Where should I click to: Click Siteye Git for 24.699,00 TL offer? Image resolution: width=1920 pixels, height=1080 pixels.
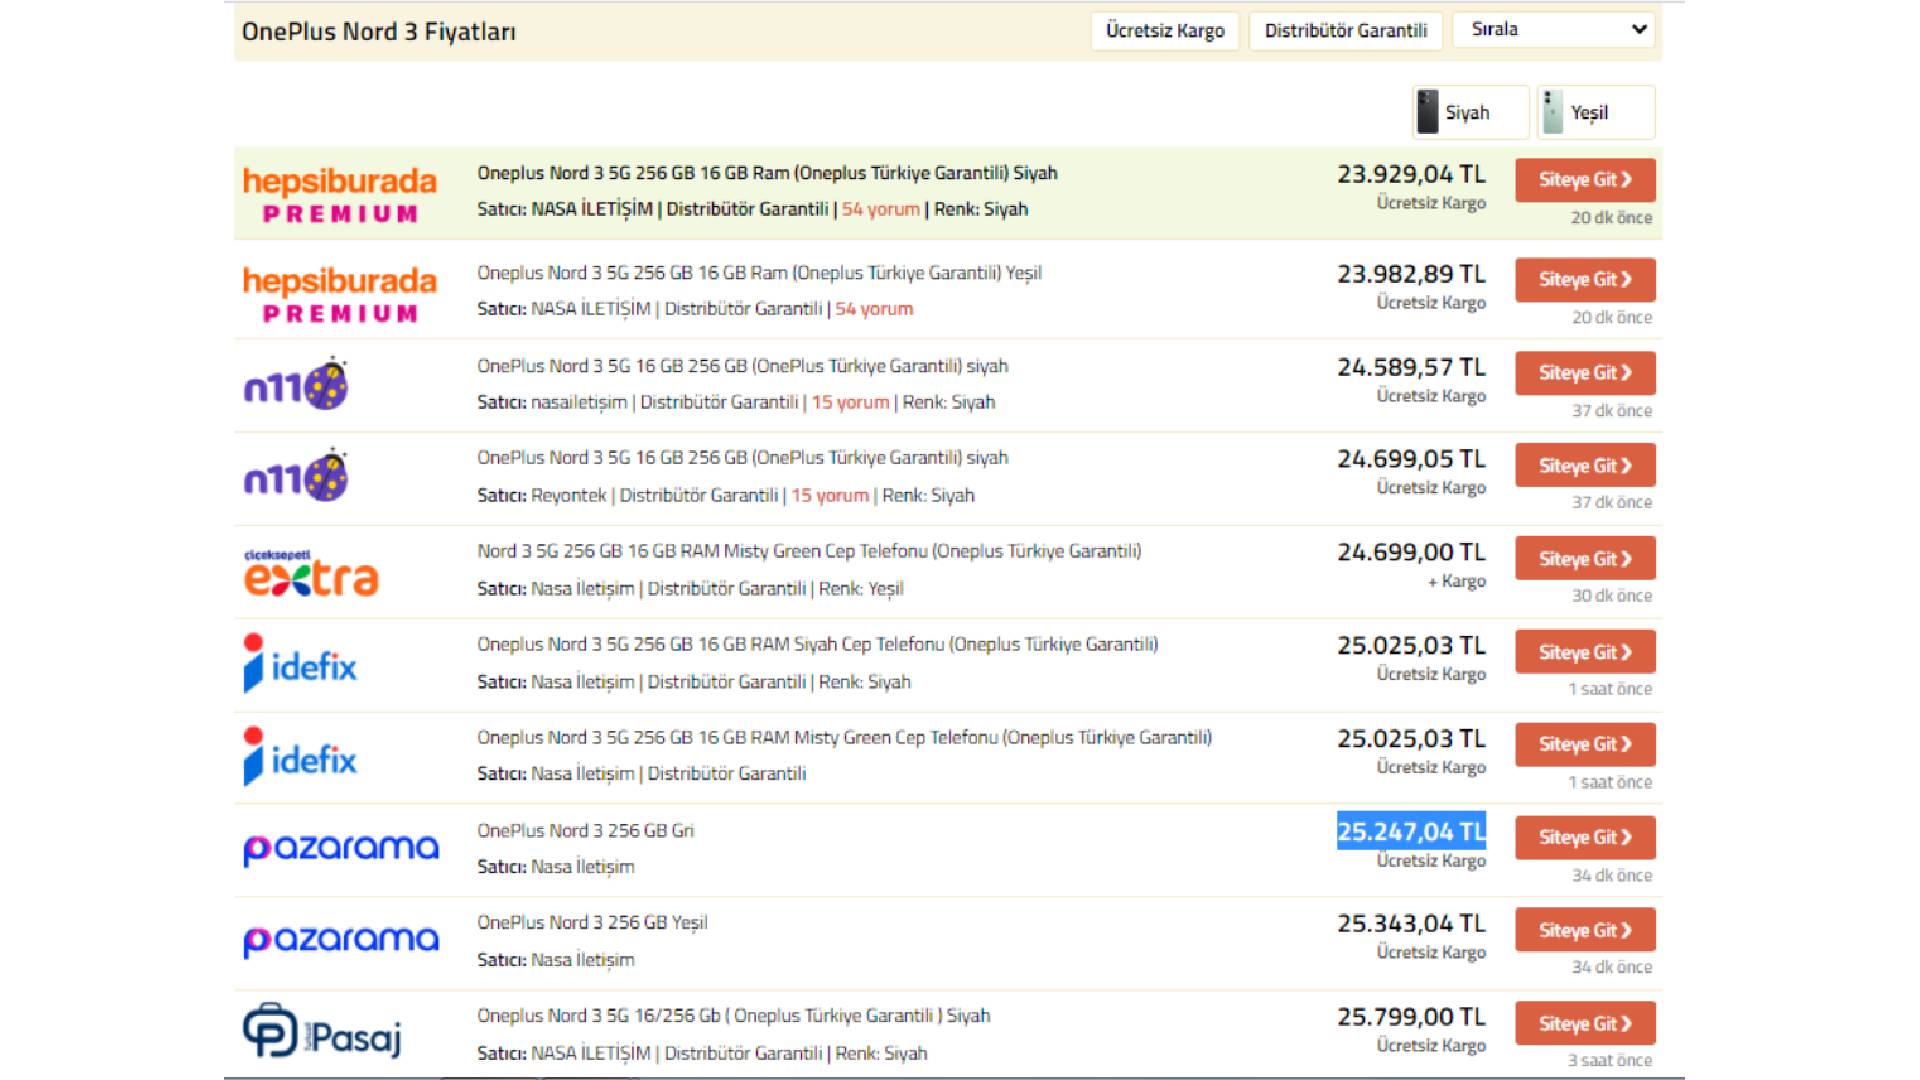1585,559
